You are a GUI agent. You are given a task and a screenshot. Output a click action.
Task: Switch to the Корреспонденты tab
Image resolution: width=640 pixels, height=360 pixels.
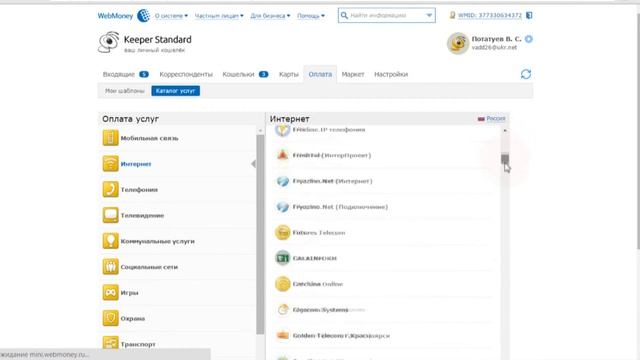point(186,74)
